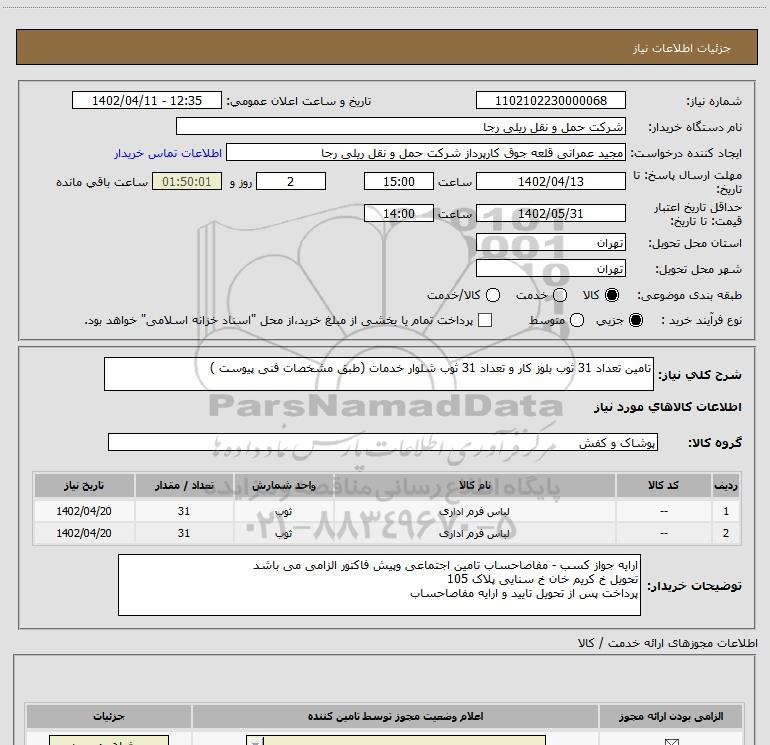Screen dimensions: 770x745
Task: Click the شهر محل تحویل تهران field
Action: point(550,268)
